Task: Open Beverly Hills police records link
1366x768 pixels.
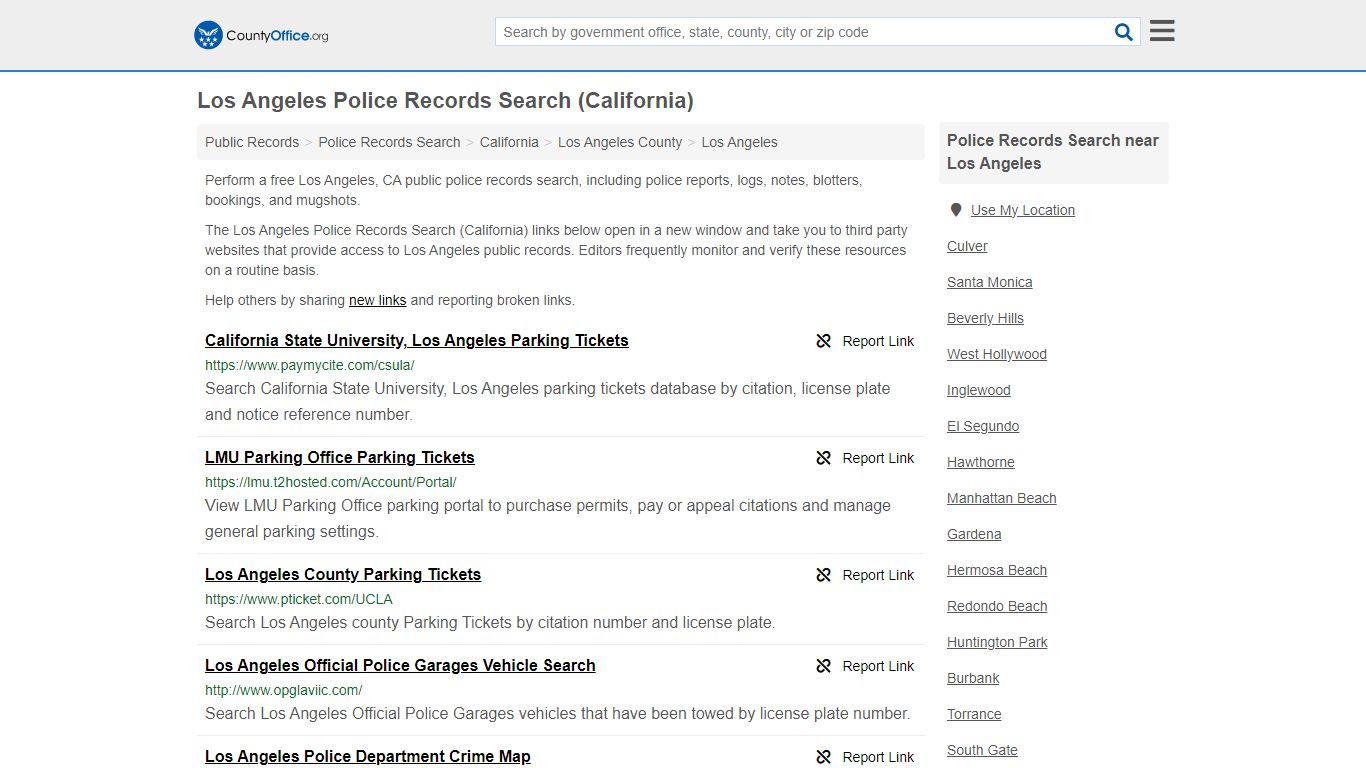Action: pyautogui.click(x=985, y=318)
